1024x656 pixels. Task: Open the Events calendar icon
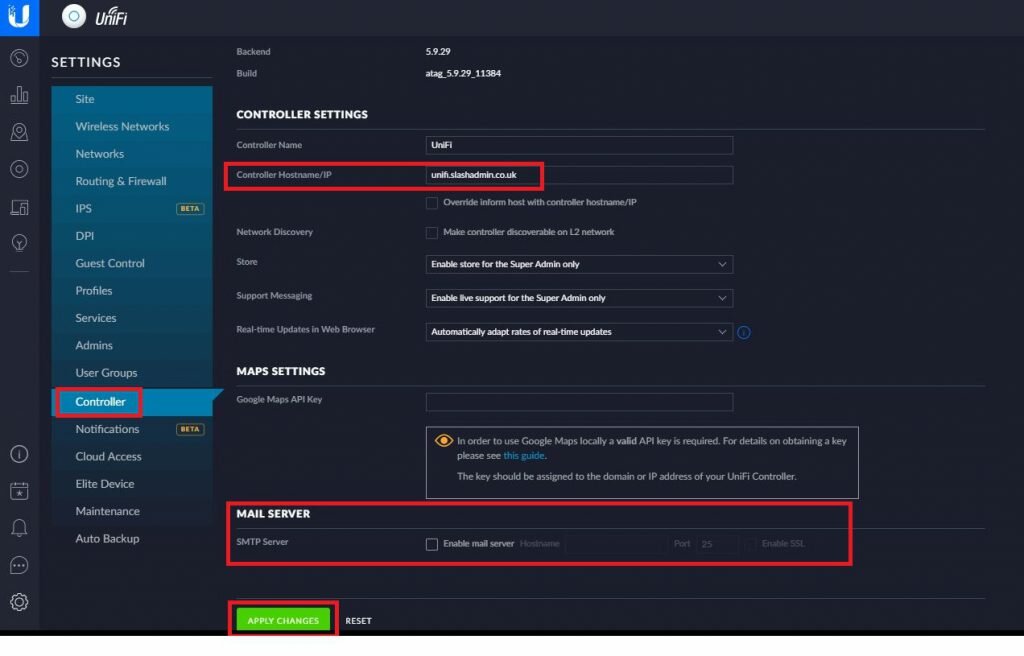point(19,491)
